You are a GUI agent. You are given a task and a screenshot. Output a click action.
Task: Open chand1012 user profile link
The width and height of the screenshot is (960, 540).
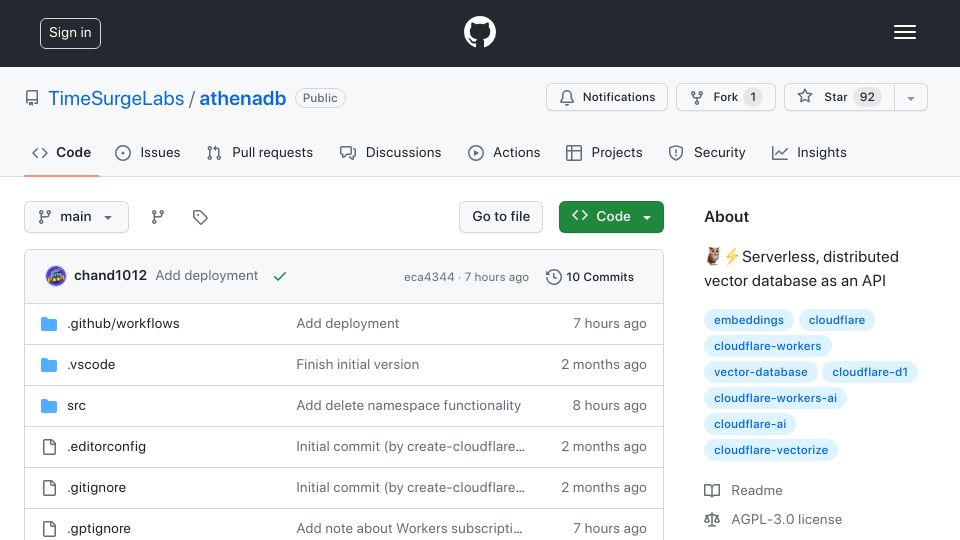(x=110, y=276)
